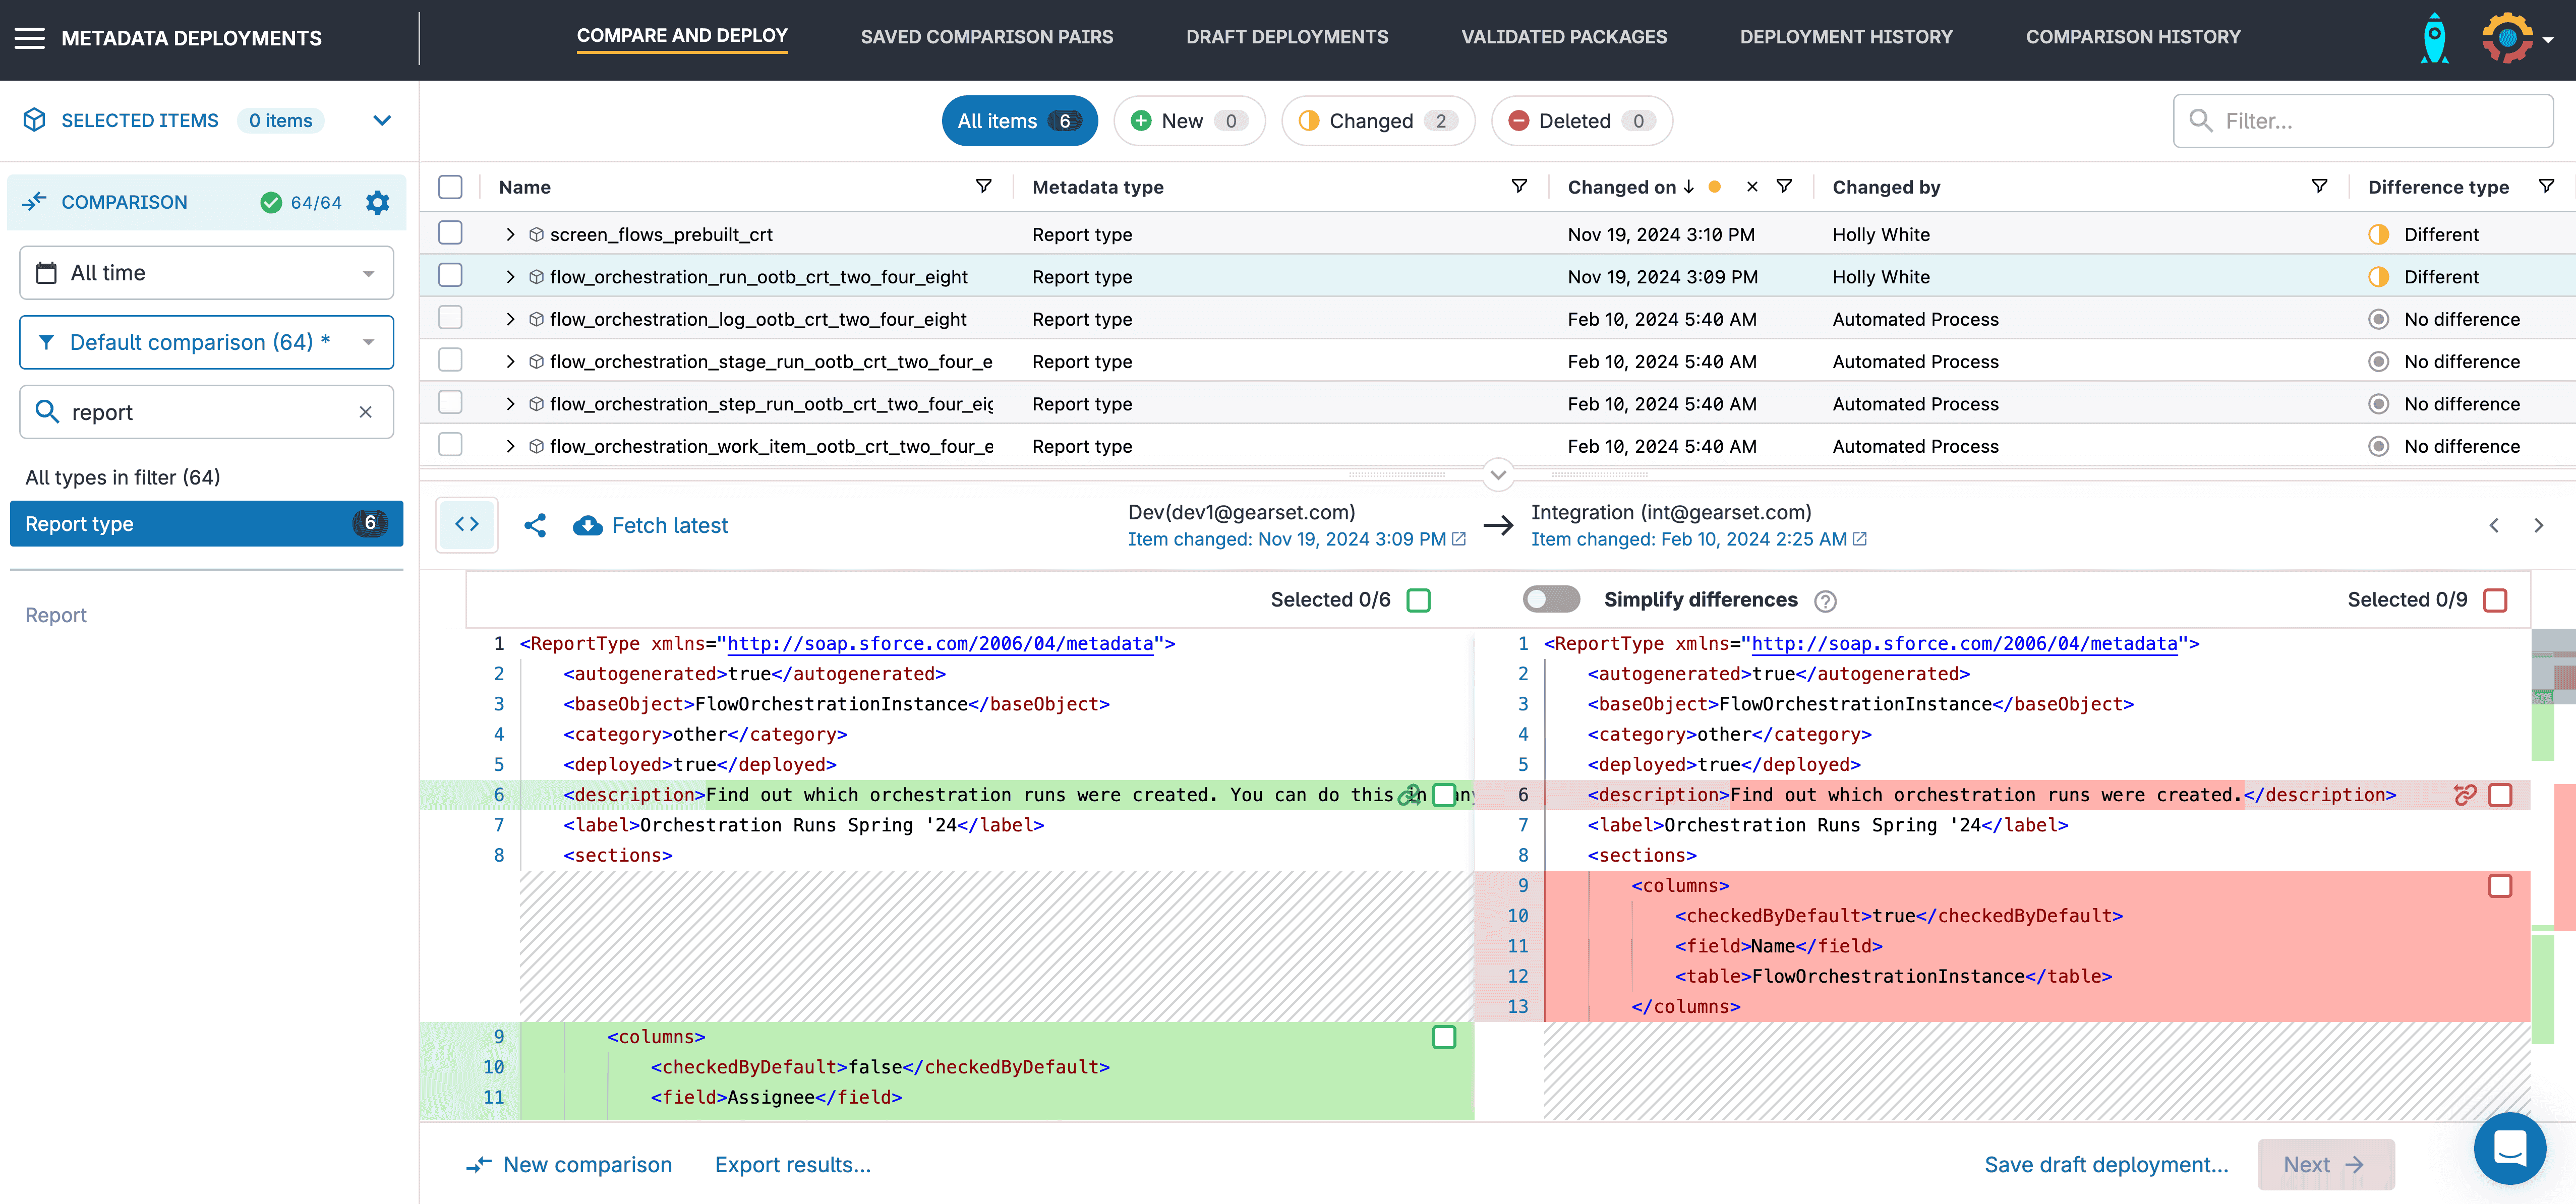Open the chat support bubble

pyautogui.click(x=2509, y=1148)
